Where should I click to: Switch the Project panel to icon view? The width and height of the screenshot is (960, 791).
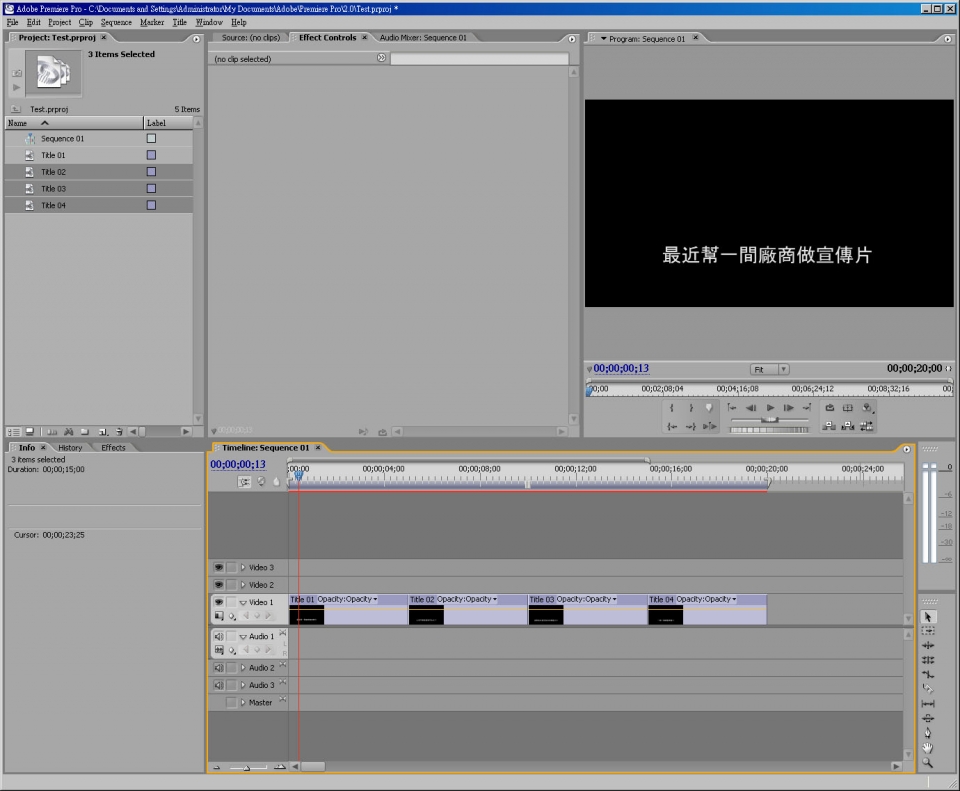tap(29, 431)
